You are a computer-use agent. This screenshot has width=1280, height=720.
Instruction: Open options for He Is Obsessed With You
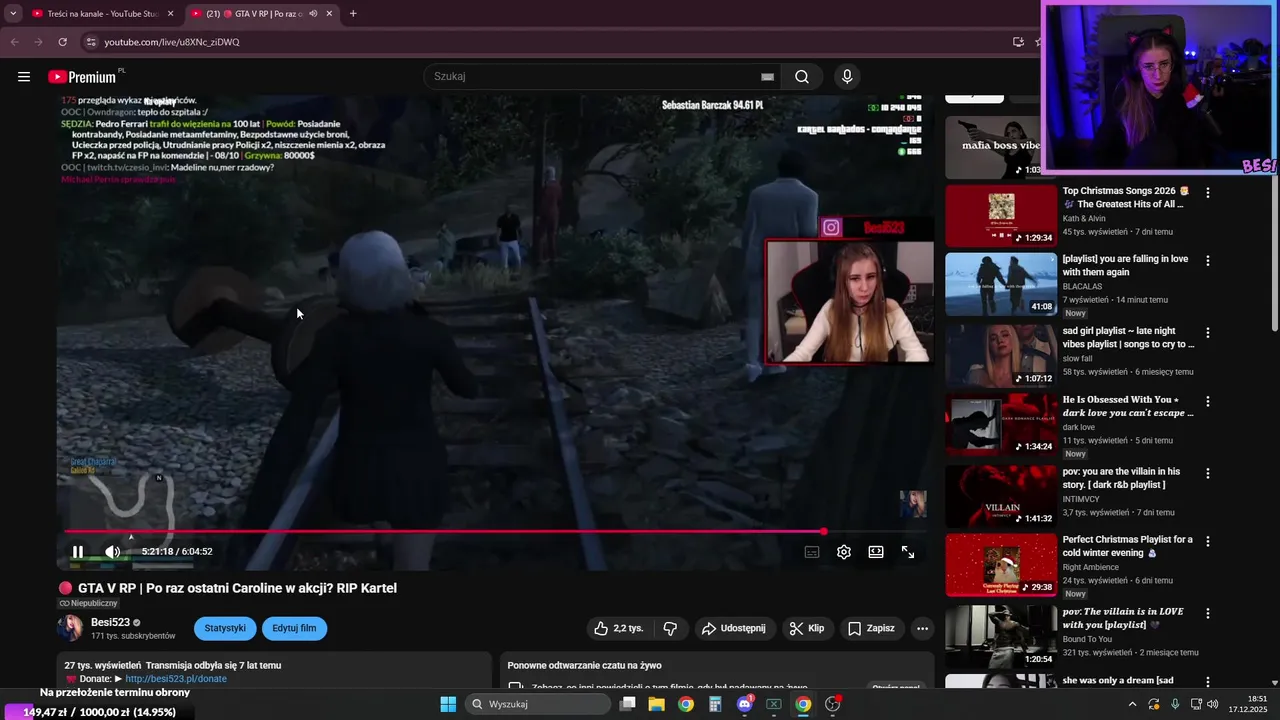[x=1208, y=401]
